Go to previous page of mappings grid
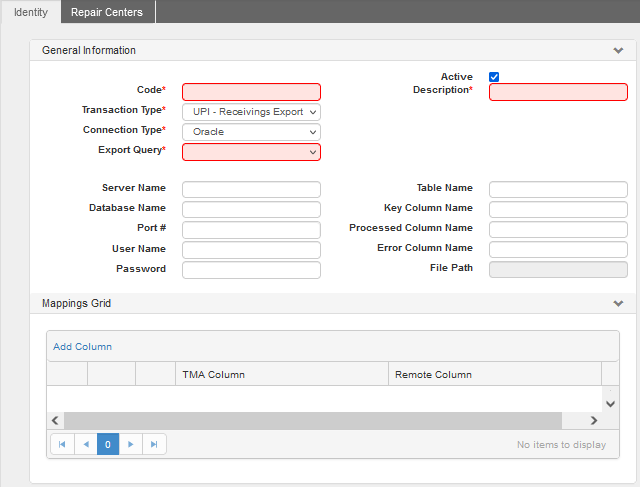The height and width of the screenshot is (487, 640). 86,444
